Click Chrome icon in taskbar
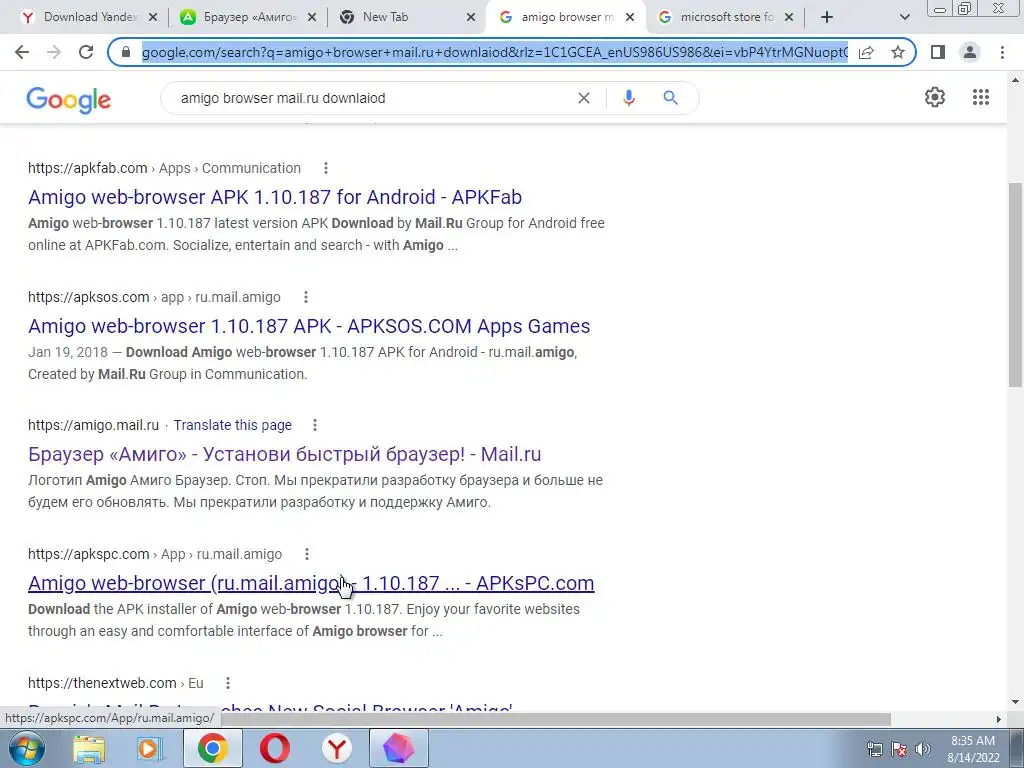The image size is (1024, 768). click(213, 748)
